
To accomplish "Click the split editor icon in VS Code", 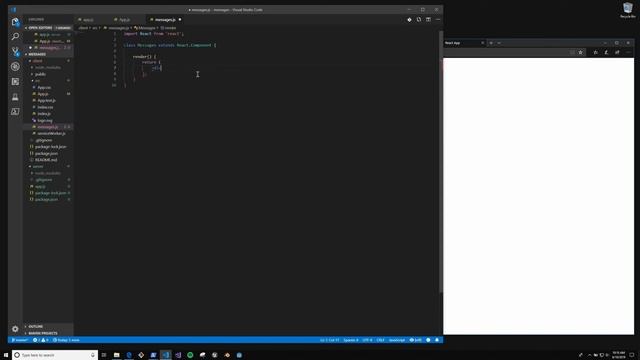I will click(428, 20).
